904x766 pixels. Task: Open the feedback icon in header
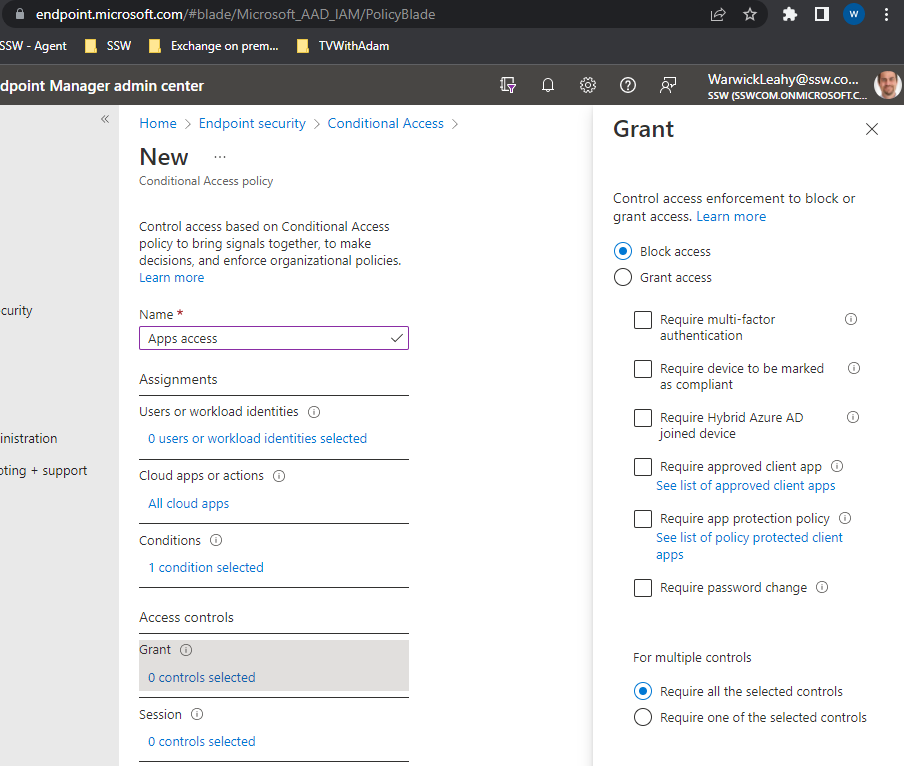coord(668,85)
